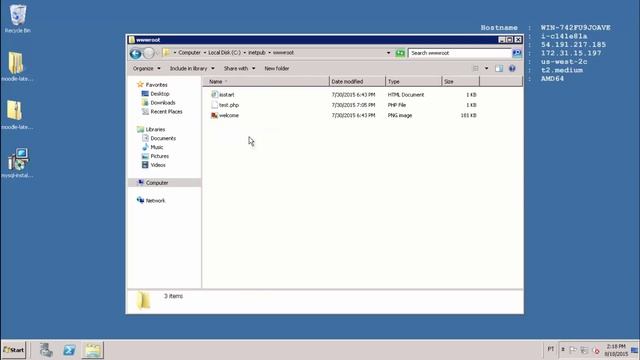
Task: Go back using the Explorer Back arrow
Action: (x=136, y=53)
